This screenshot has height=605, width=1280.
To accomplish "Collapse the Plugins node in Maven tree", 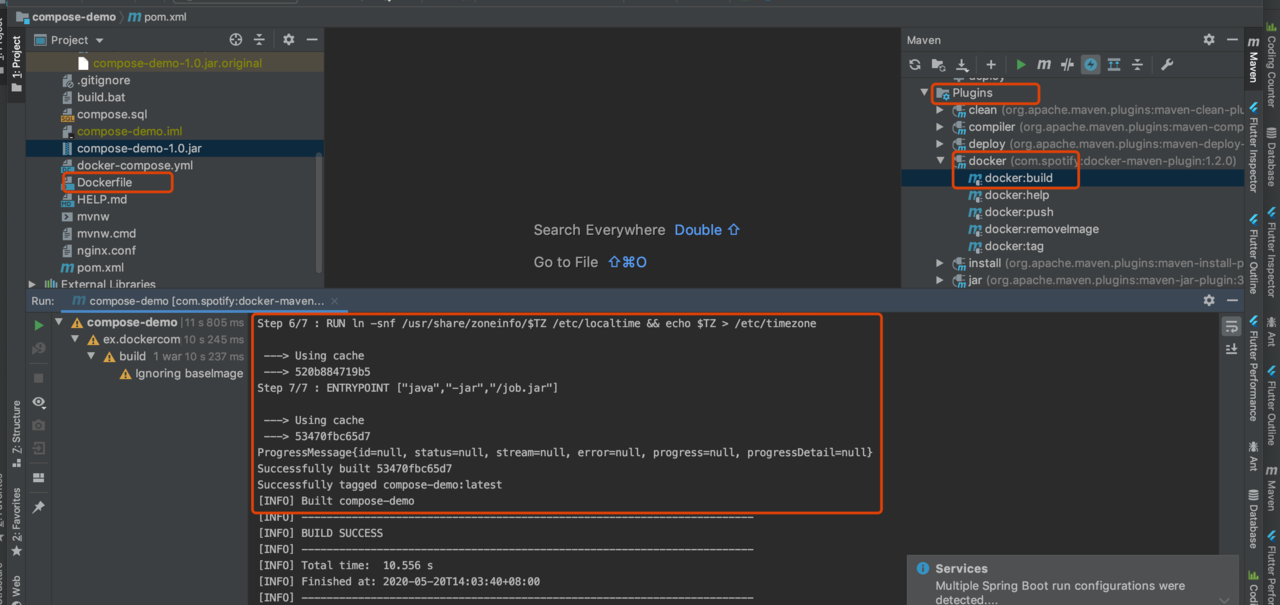I will click(x=924, y=93).
